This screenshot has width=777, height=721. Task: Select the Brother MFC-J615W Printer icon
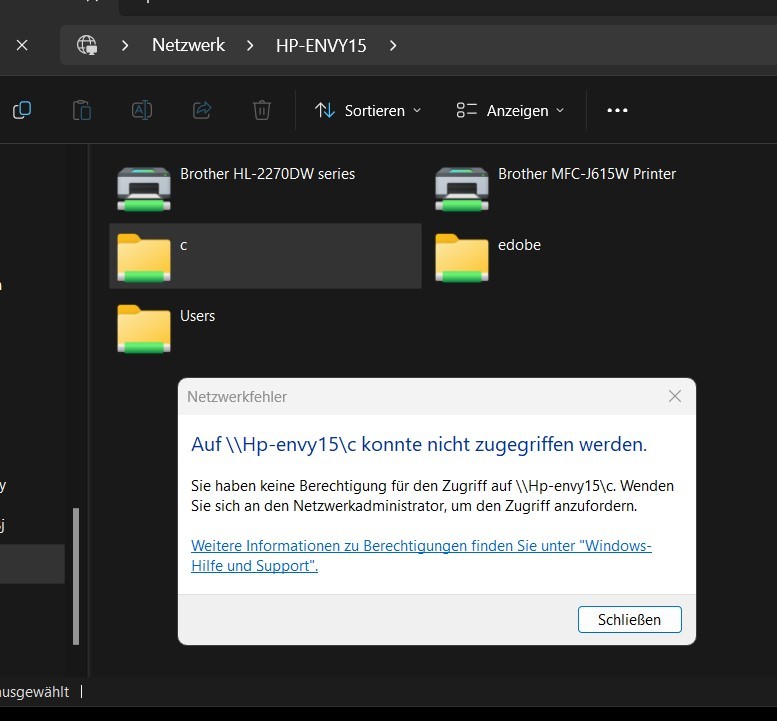point(462,189)
